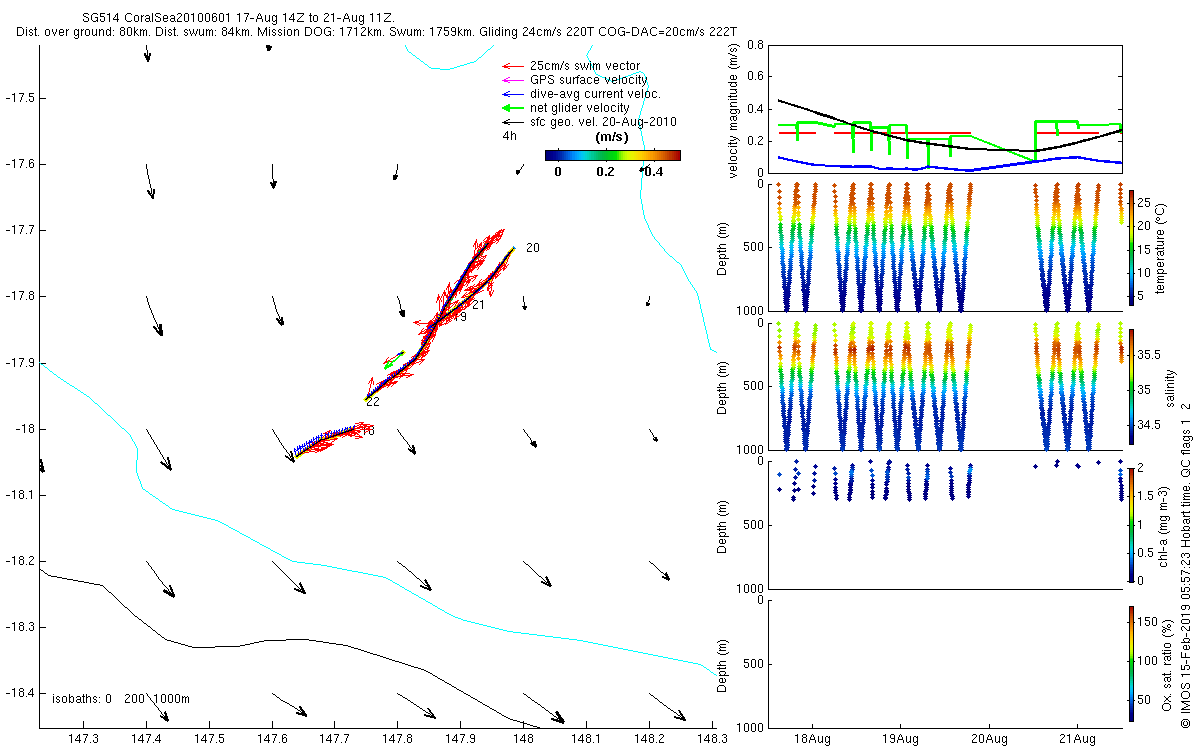Click the '35.5' salinity colorbar tick
Image resolution: width=1200 pixels, height=750 pixels.
(x=1148, y=355)
